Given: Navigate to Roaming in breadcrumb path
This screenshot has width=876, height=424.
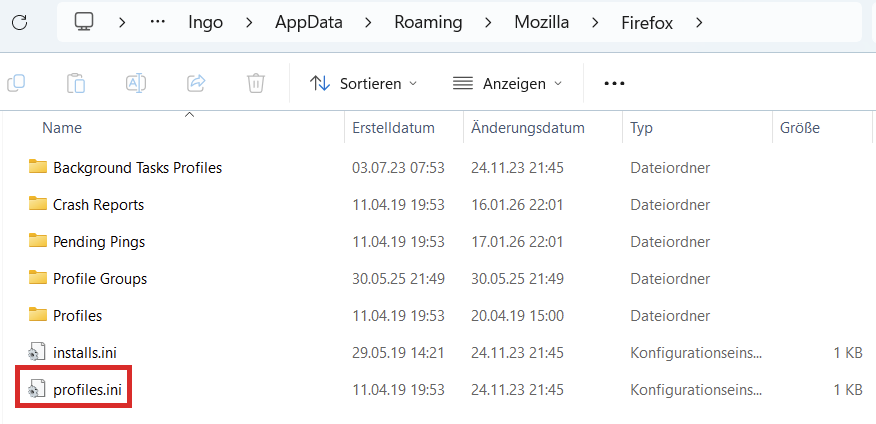Looking at the screenshot, I should (x=427, y=21).
